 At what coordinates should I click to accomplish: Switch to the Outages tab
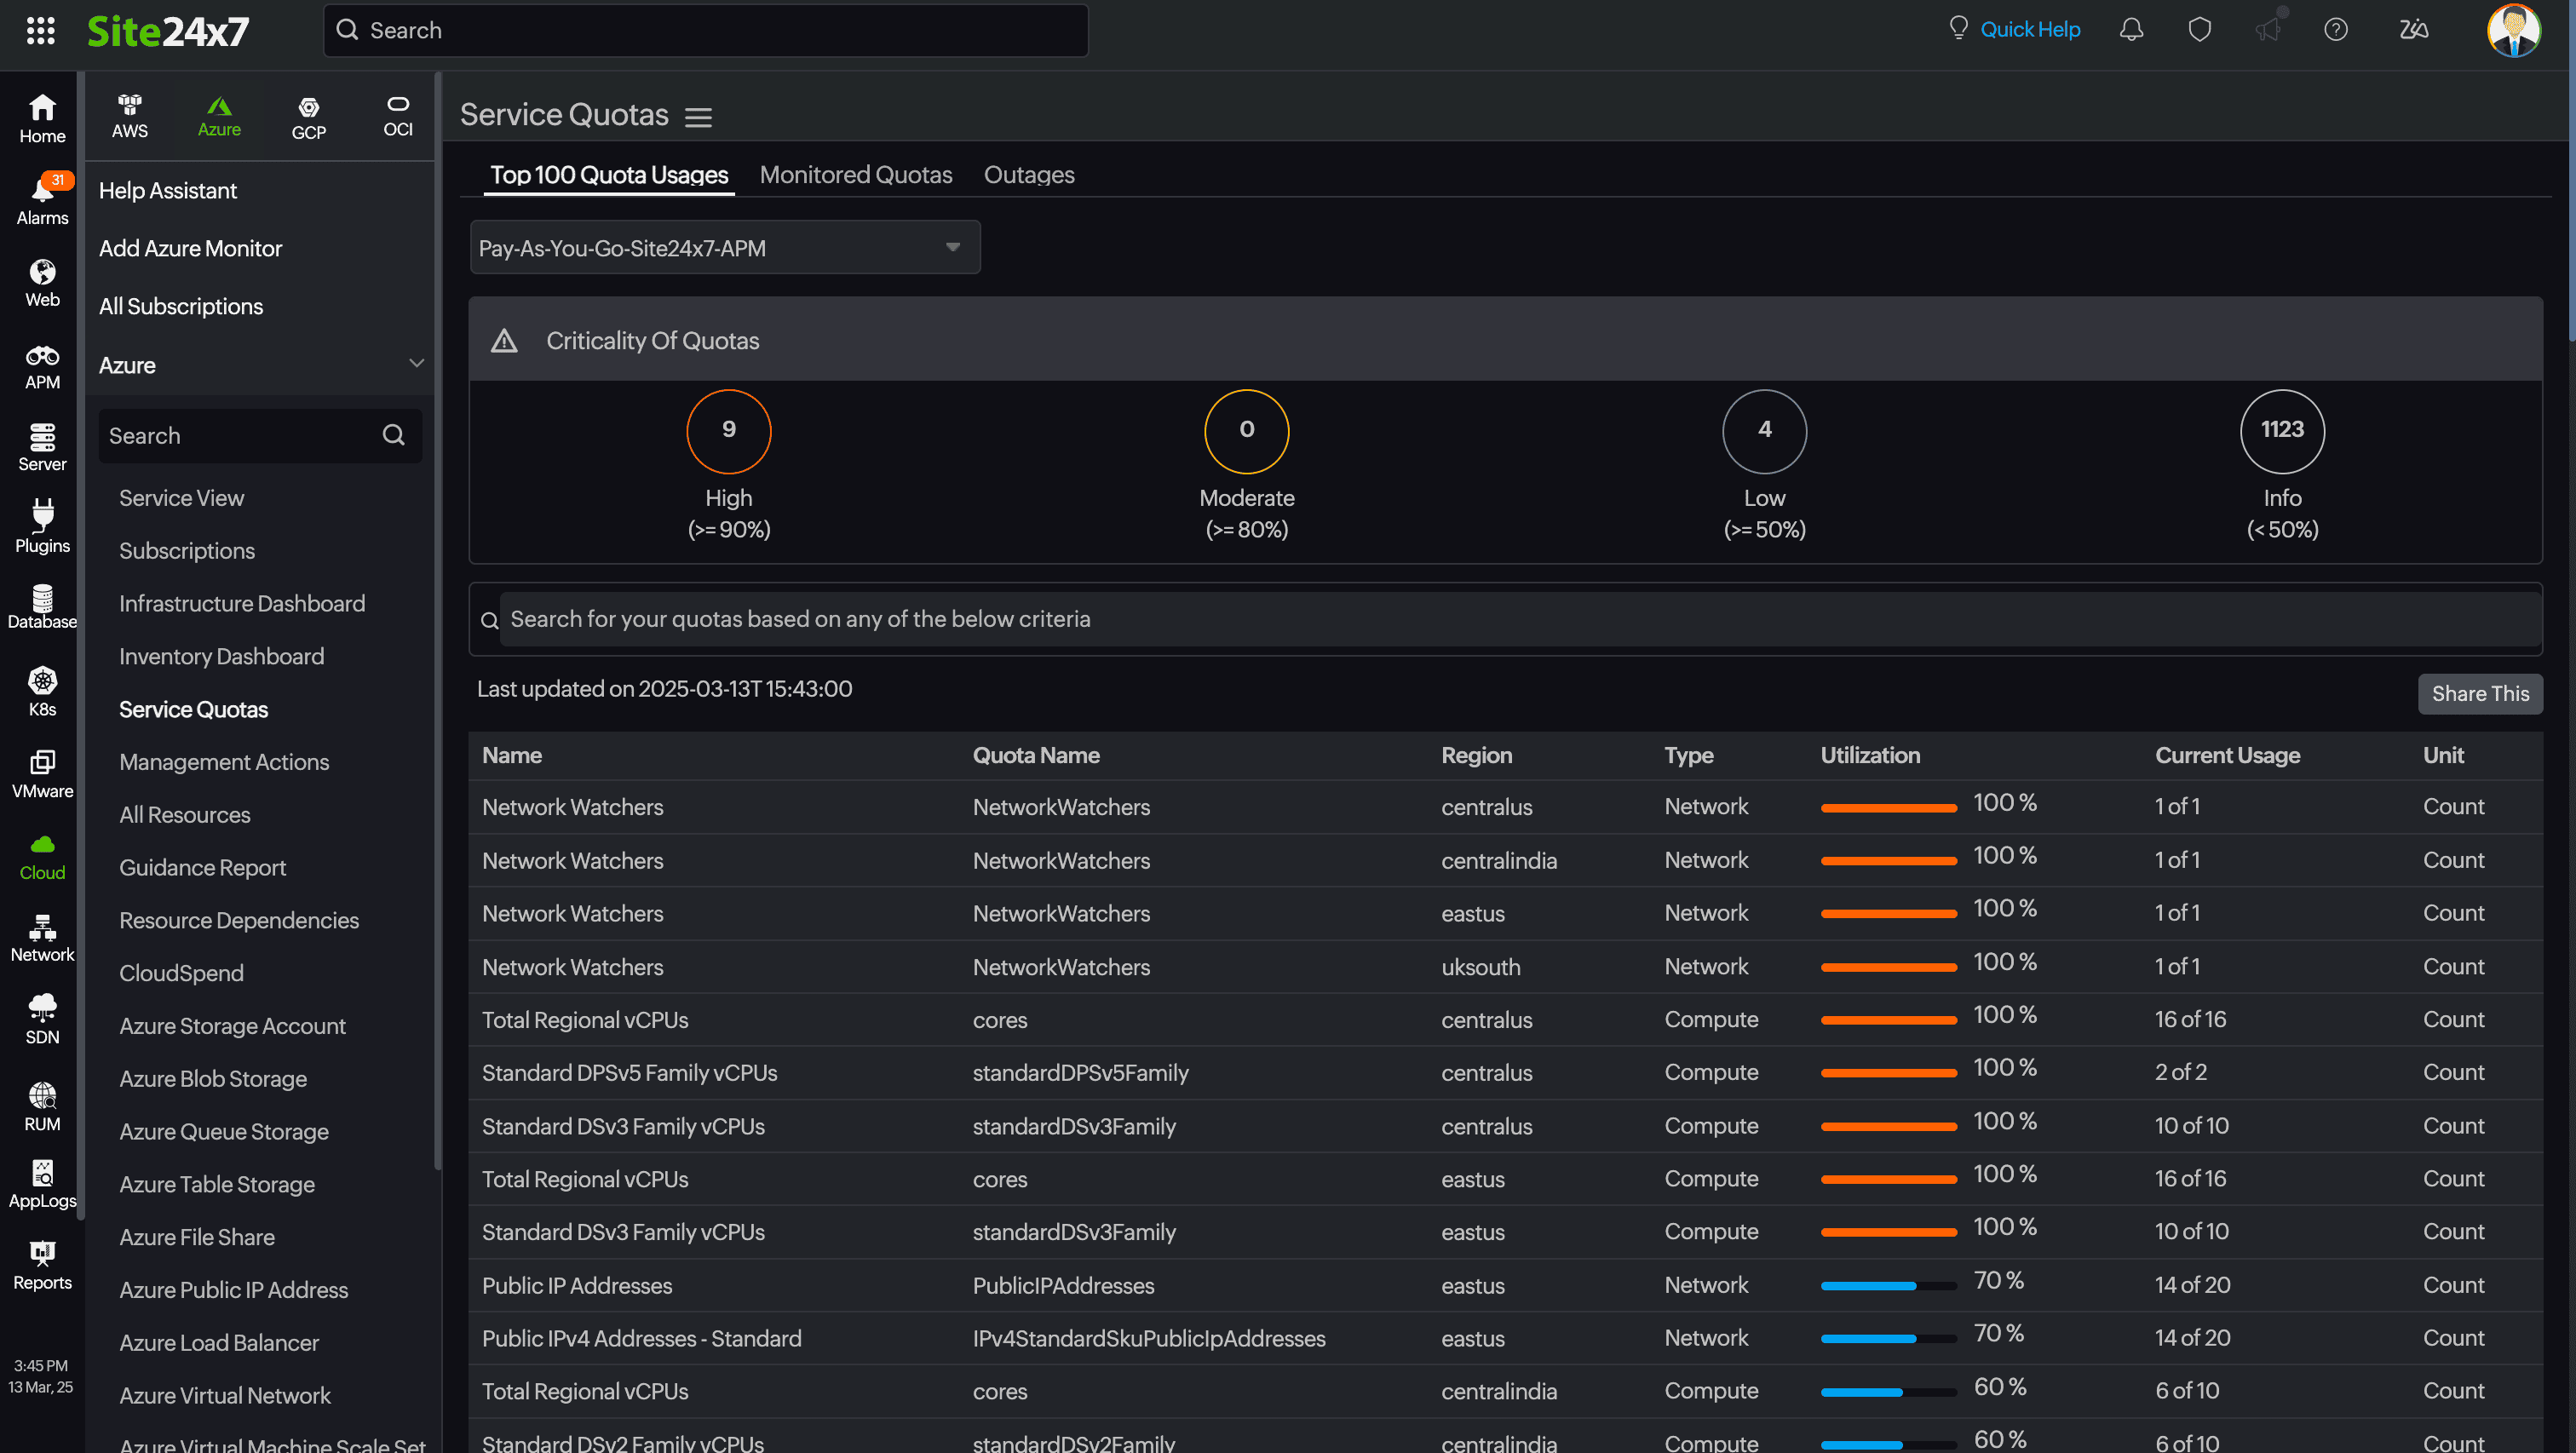coord(1028,175)
